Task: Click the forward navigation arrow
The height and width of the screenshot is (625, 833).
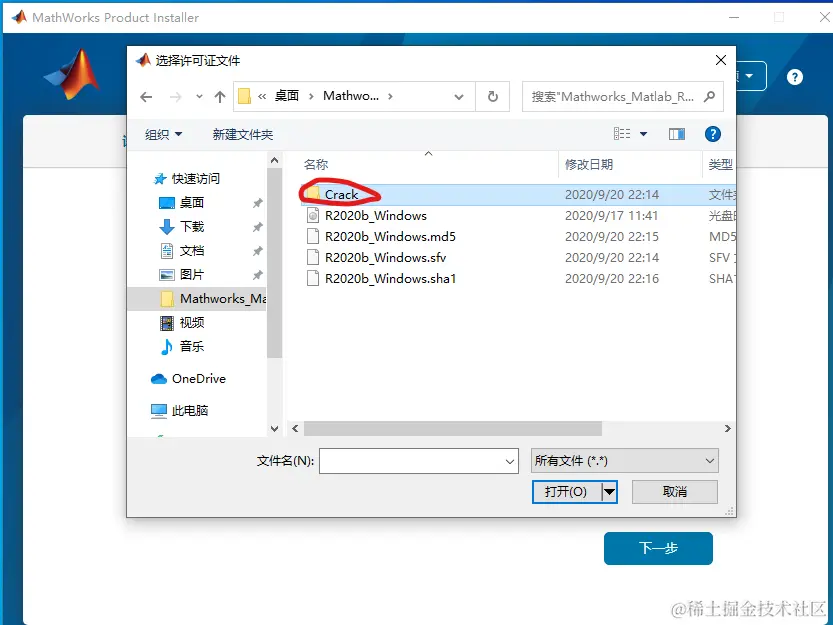Action: pos(175,97)
